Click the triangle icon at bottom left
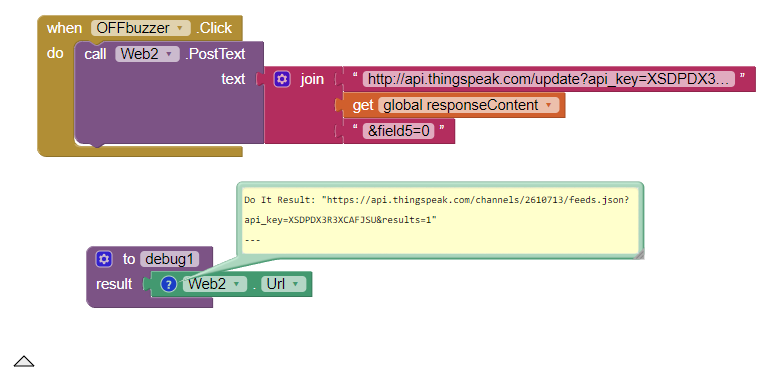 click(x=23, y=362)
